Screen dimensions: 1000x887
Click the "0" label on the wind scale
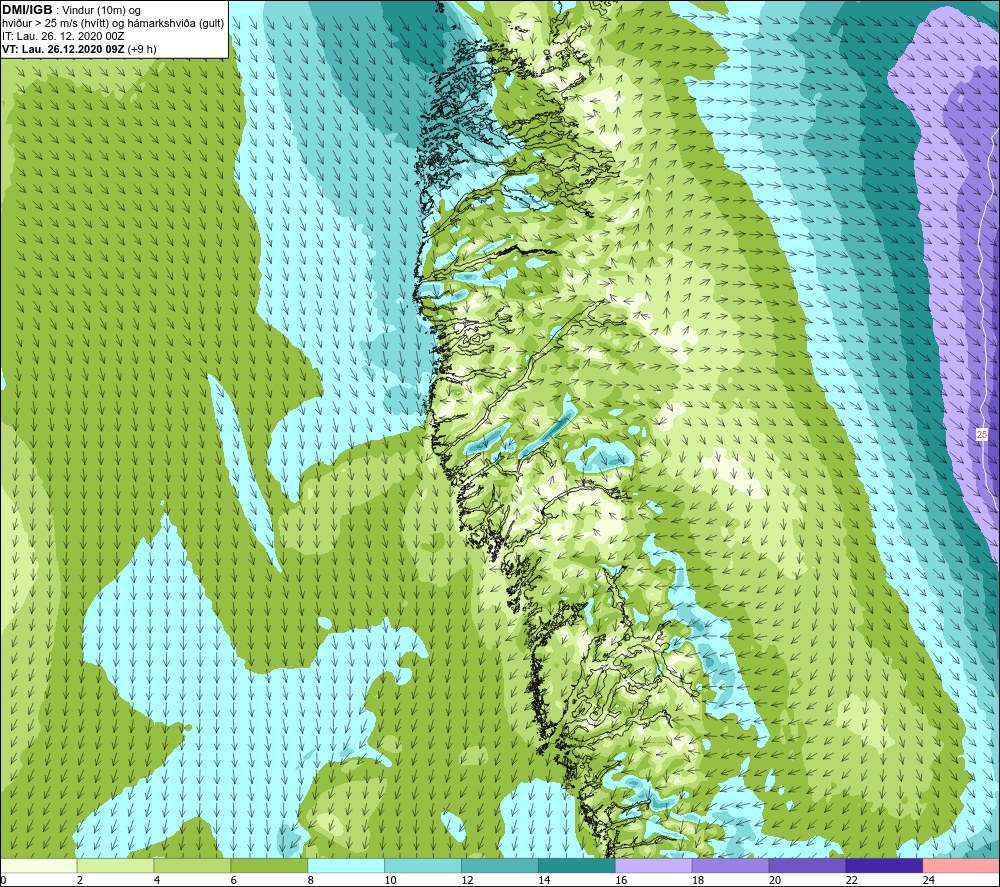(x=4, y=880)
